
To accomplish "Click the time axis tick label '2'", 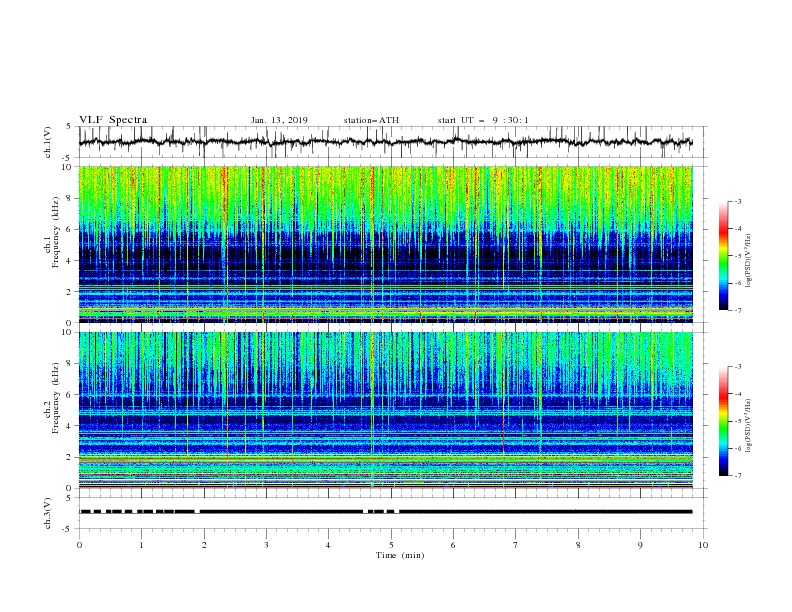I will pyautogui.click(x=204, y=545).
